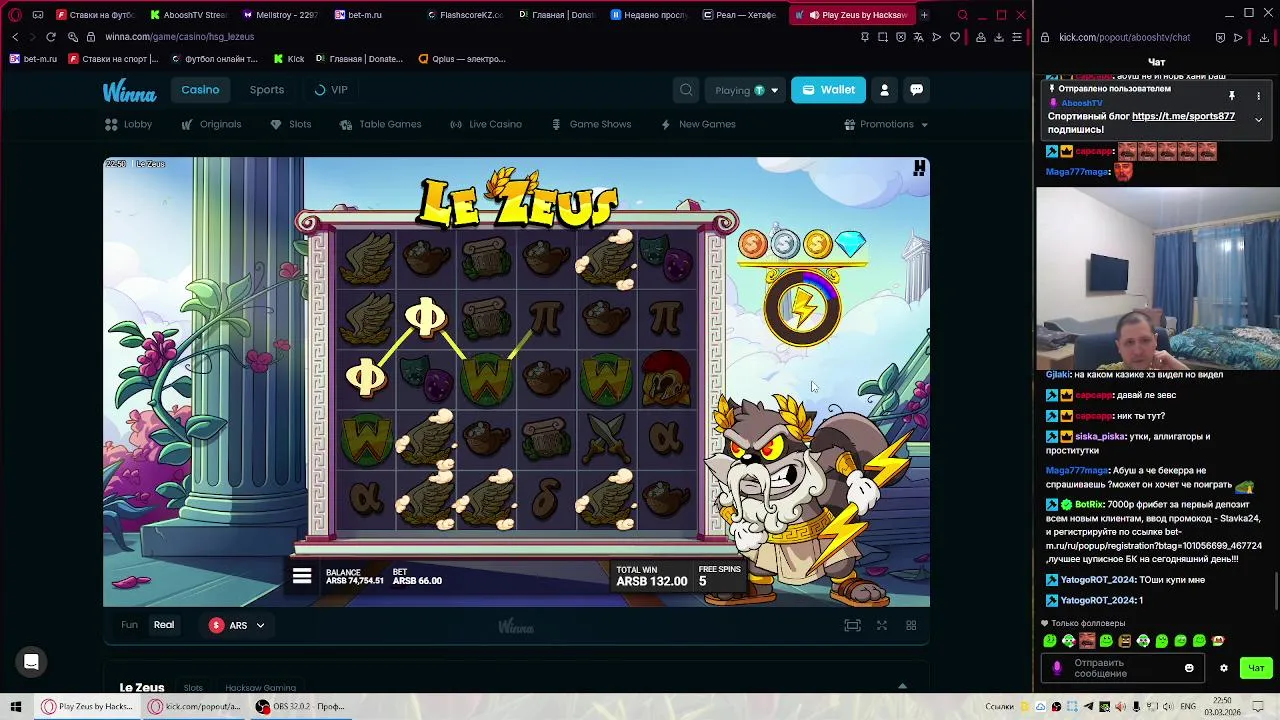This screenshot has width=1280, height=720.
Task: Click the Winna logo
Action: 129,92
